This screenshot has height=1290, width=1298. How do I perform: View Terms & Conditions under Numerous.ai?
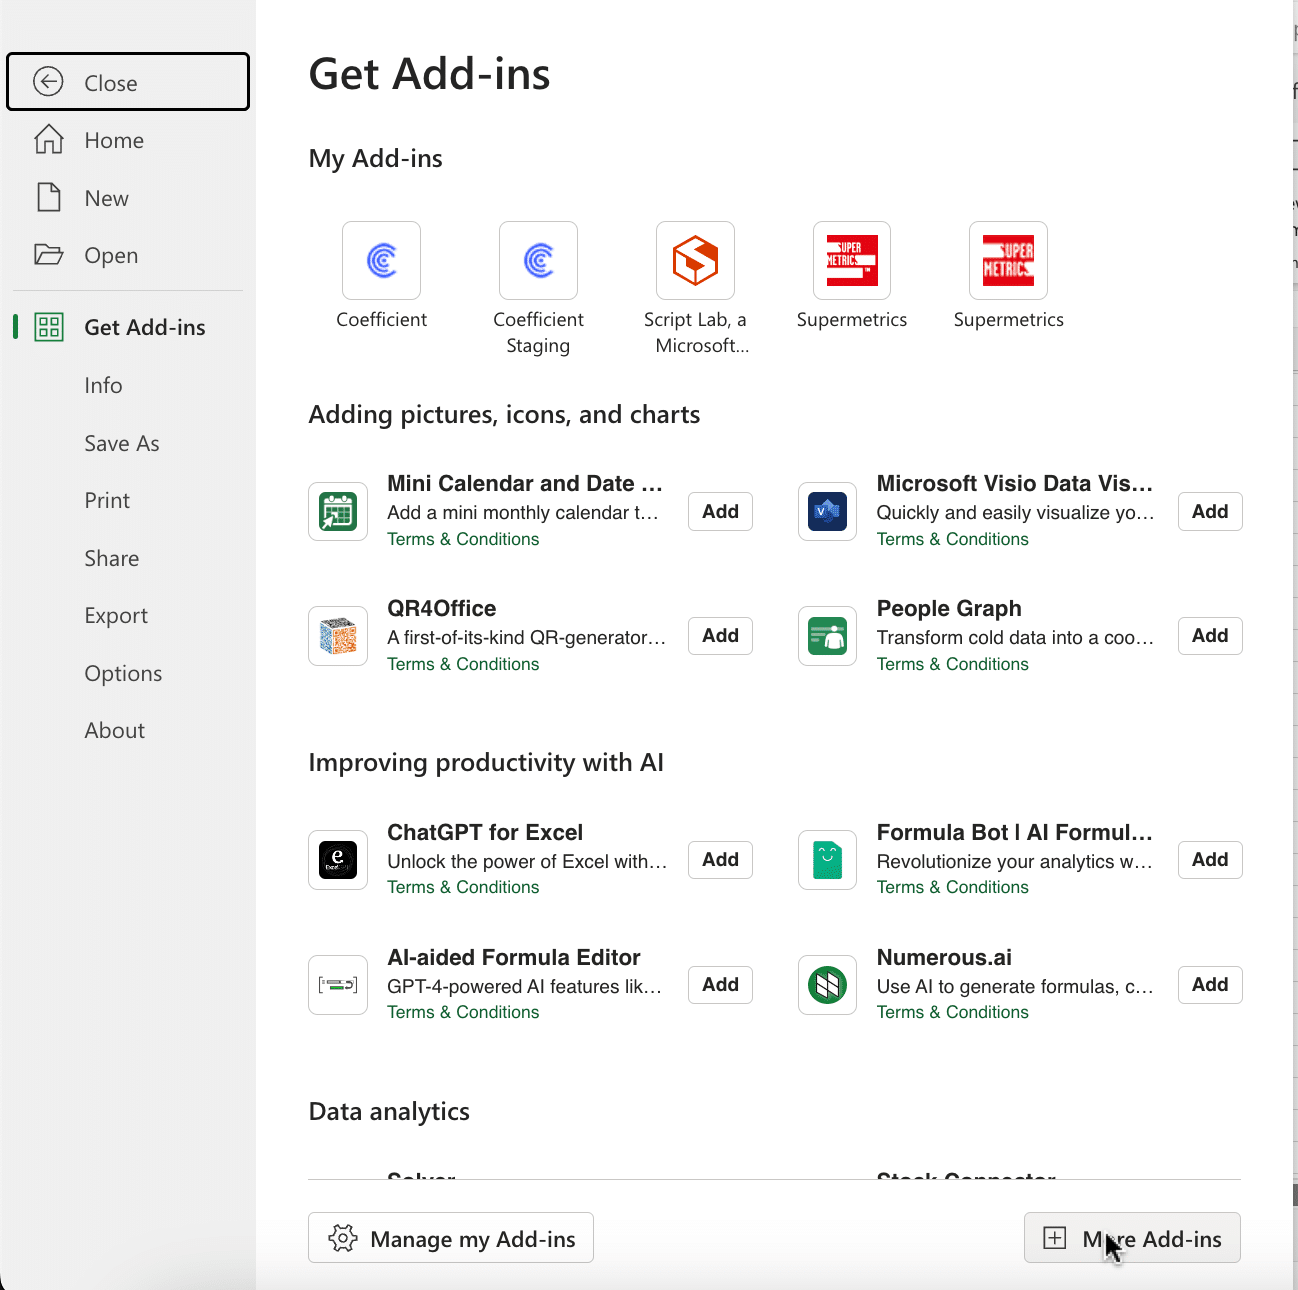pyautogui.click(x=952, y=1012)
